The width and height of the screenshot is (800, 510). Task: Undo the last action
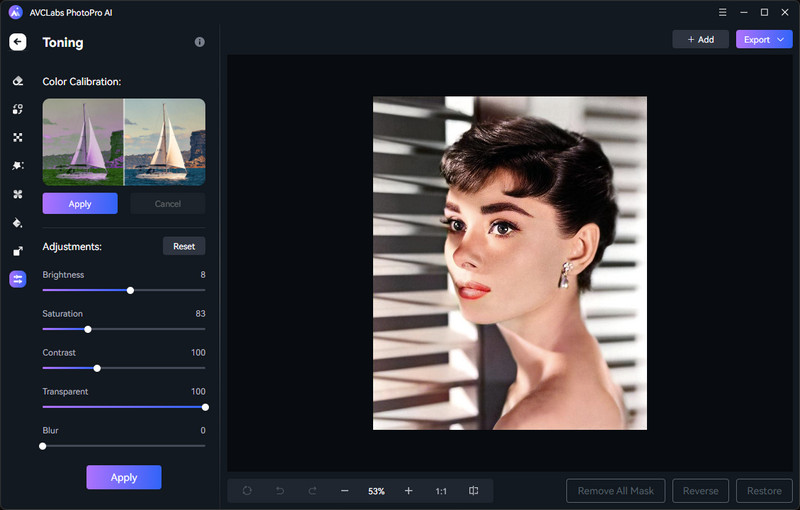click(280, 491)
